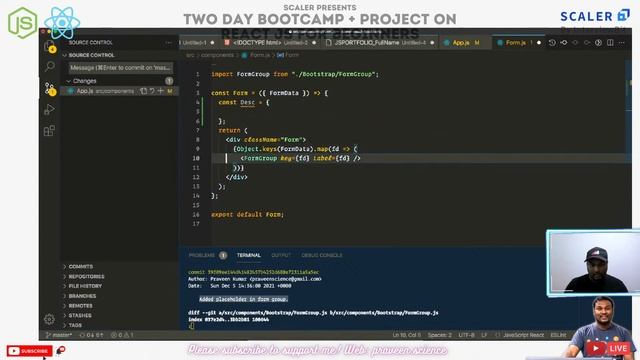The width and height of the screenshot is (640, 360).
Task: Select the Source Control activity bar icon
Action: click(x=50, y=88)
